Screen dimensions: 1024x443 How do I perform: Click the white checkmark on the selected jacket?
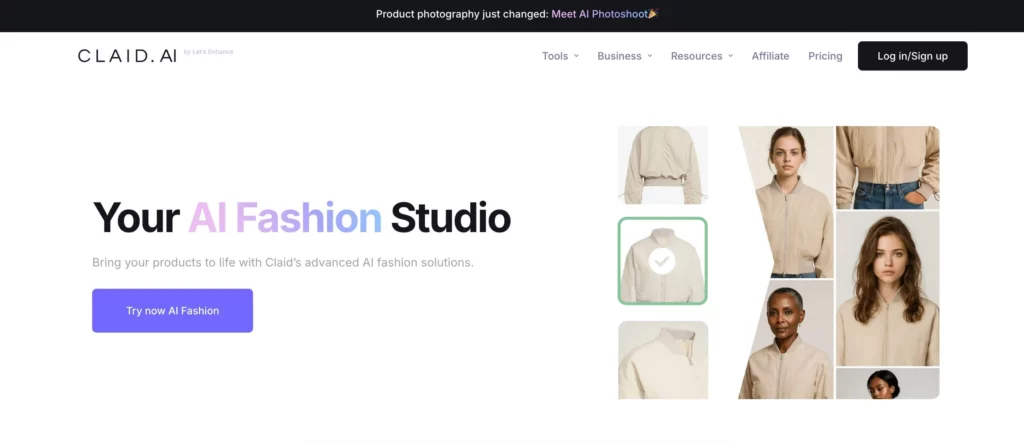tap(661, 262)
